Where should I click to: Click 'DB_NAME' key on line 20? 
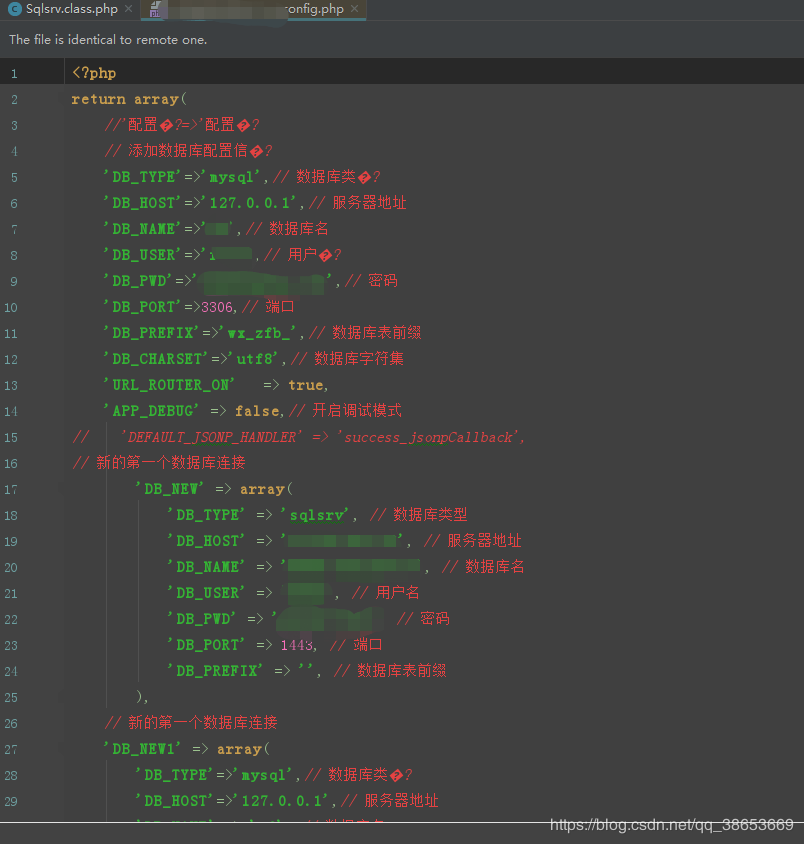point(206,567)
